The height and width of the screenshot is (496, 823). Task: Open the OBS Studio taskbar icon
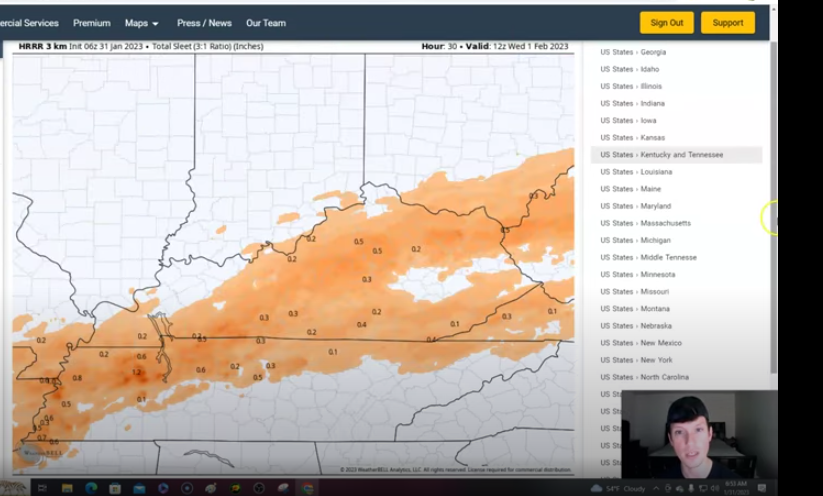coord(259,488)
